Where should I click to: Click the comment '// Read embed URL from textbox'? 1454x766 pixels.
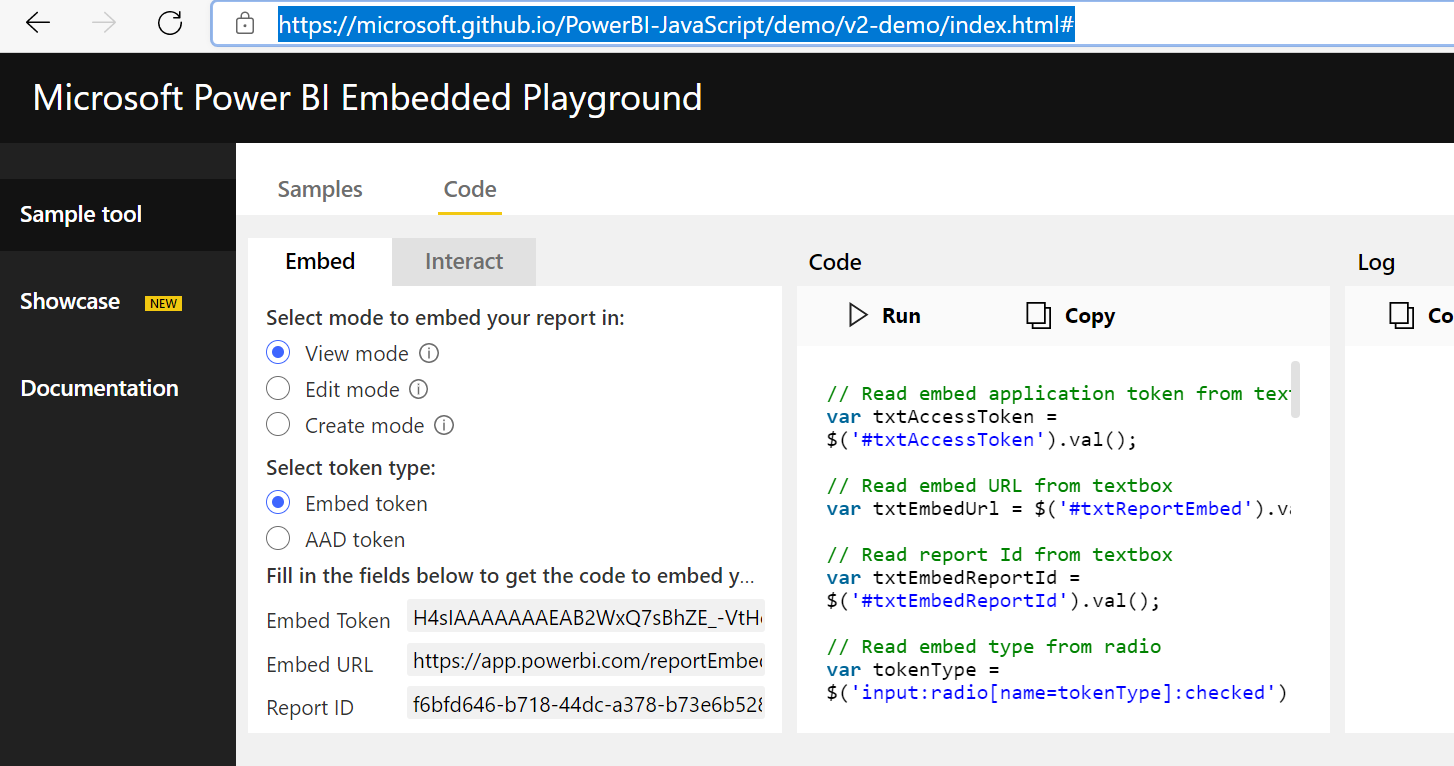pyautogui.click(x=1000, y=485)
